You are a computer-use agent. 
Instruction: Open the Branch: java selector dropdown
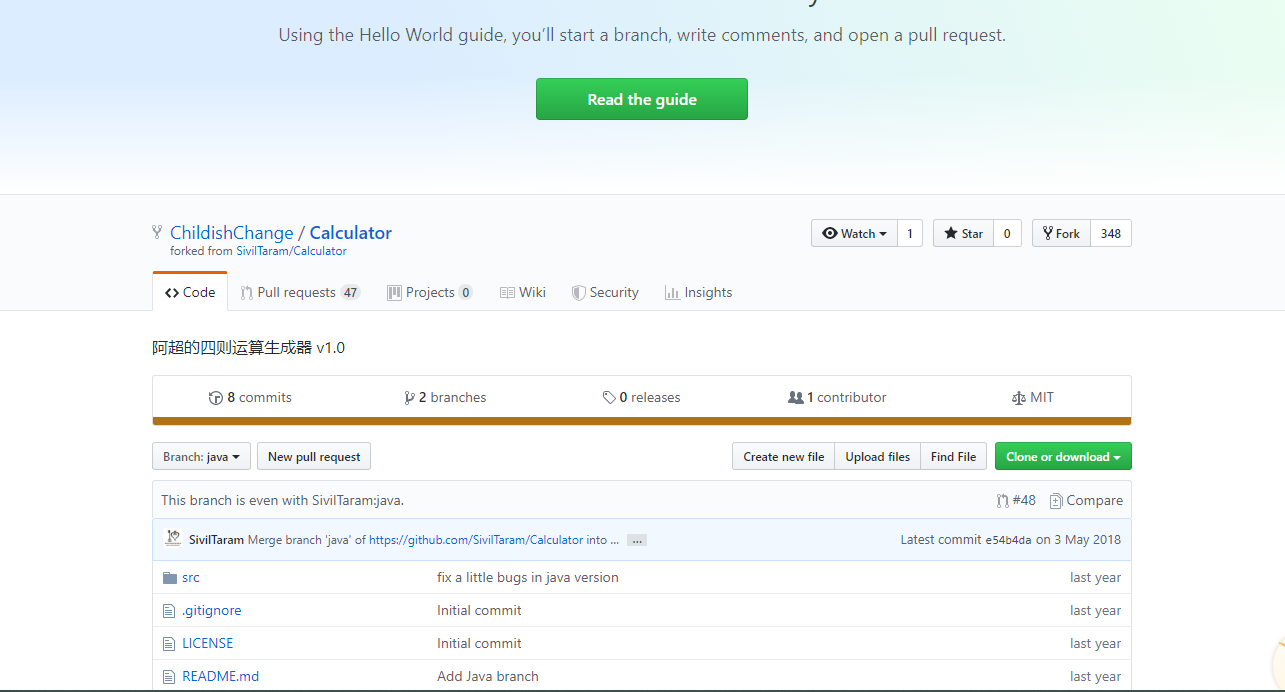click(201, 456)
